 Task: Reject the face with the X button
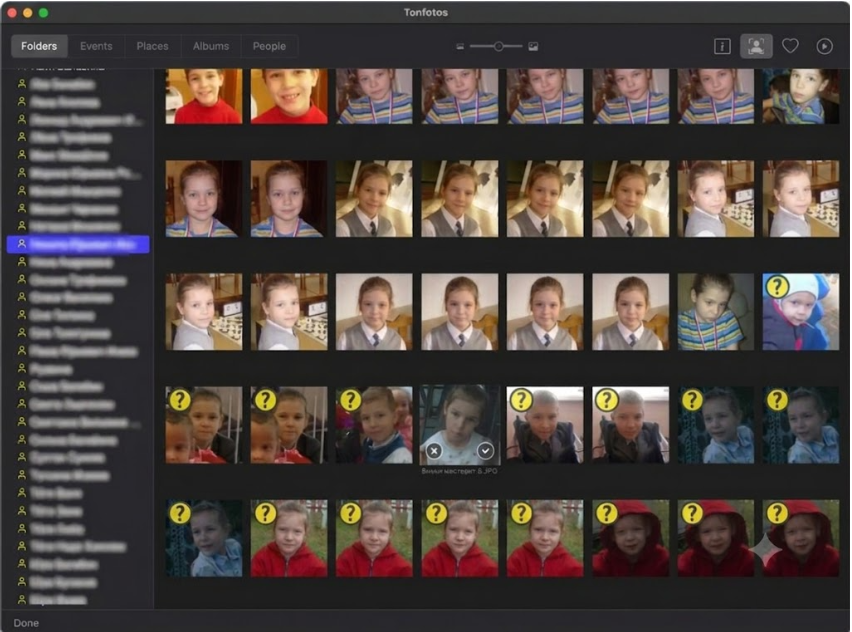(x=434, y=450)
